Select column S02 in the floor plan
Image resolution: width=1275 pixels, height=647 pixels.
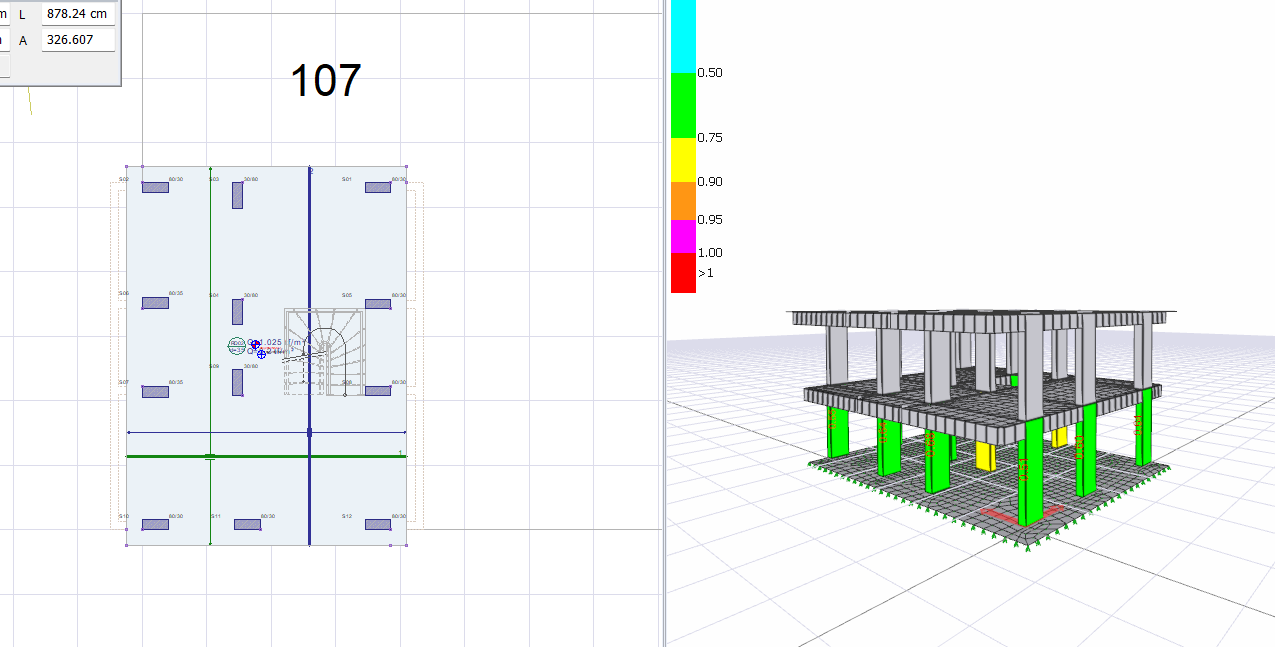tap(155, 187)
